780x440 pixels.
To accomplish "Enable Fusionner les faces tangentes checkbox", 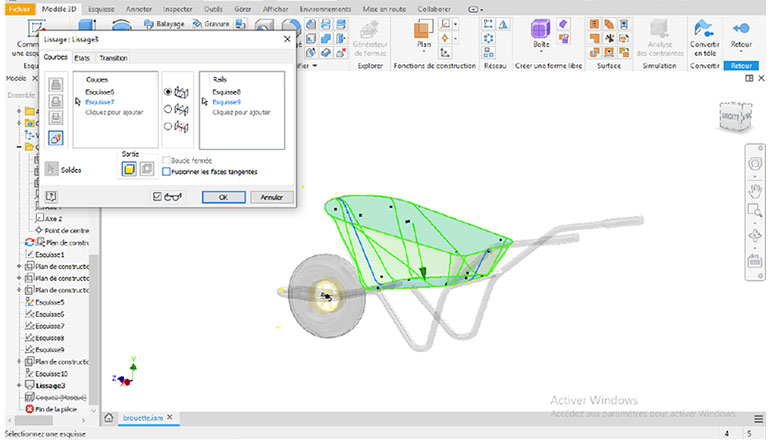I will pyautogui.click(x=166, y=171).
